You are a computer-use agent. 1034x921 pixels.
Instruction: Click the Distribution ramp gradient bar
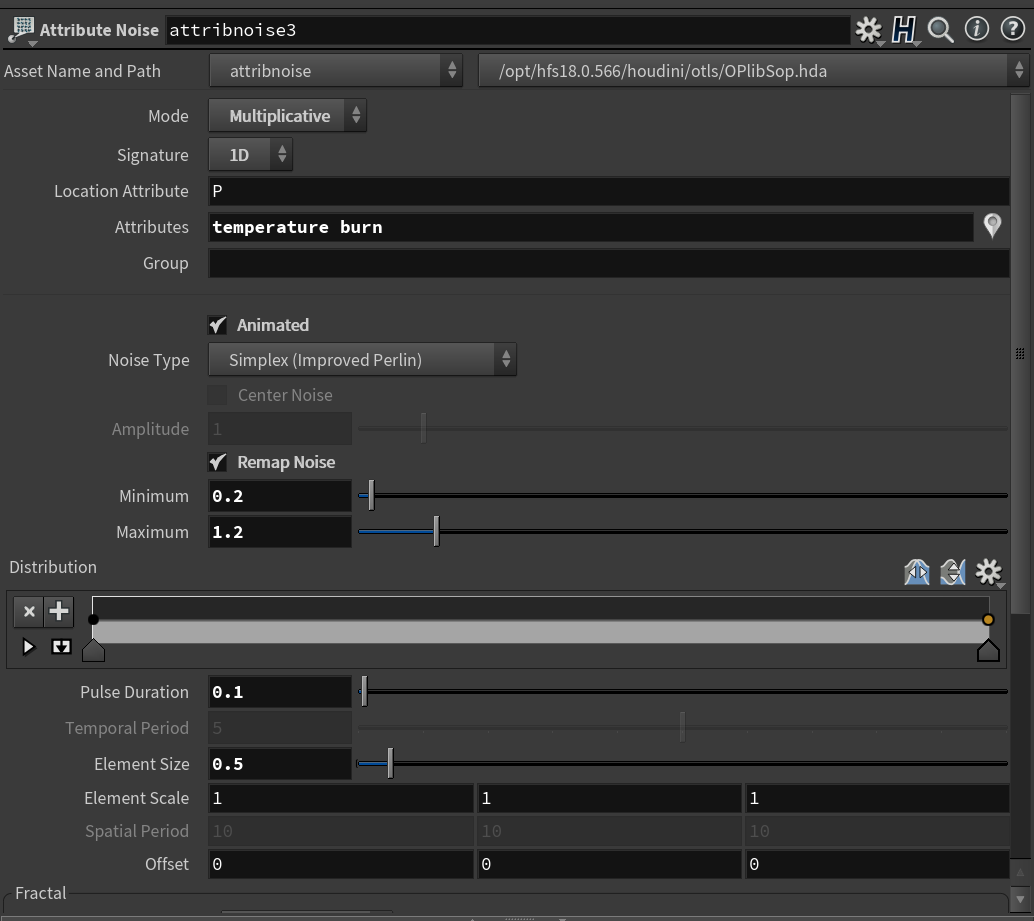pos(540,620)
